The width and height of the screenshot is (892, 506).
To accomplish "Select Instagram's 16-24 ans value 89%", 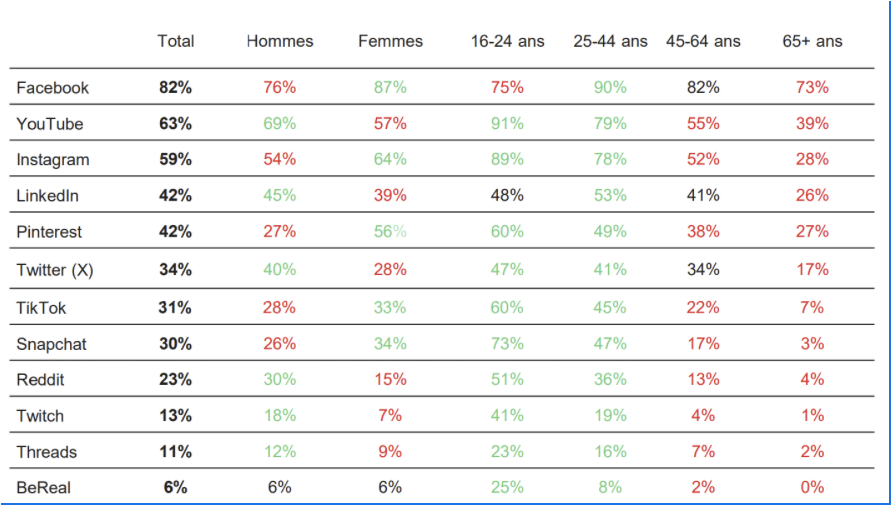I will point(507,160).
